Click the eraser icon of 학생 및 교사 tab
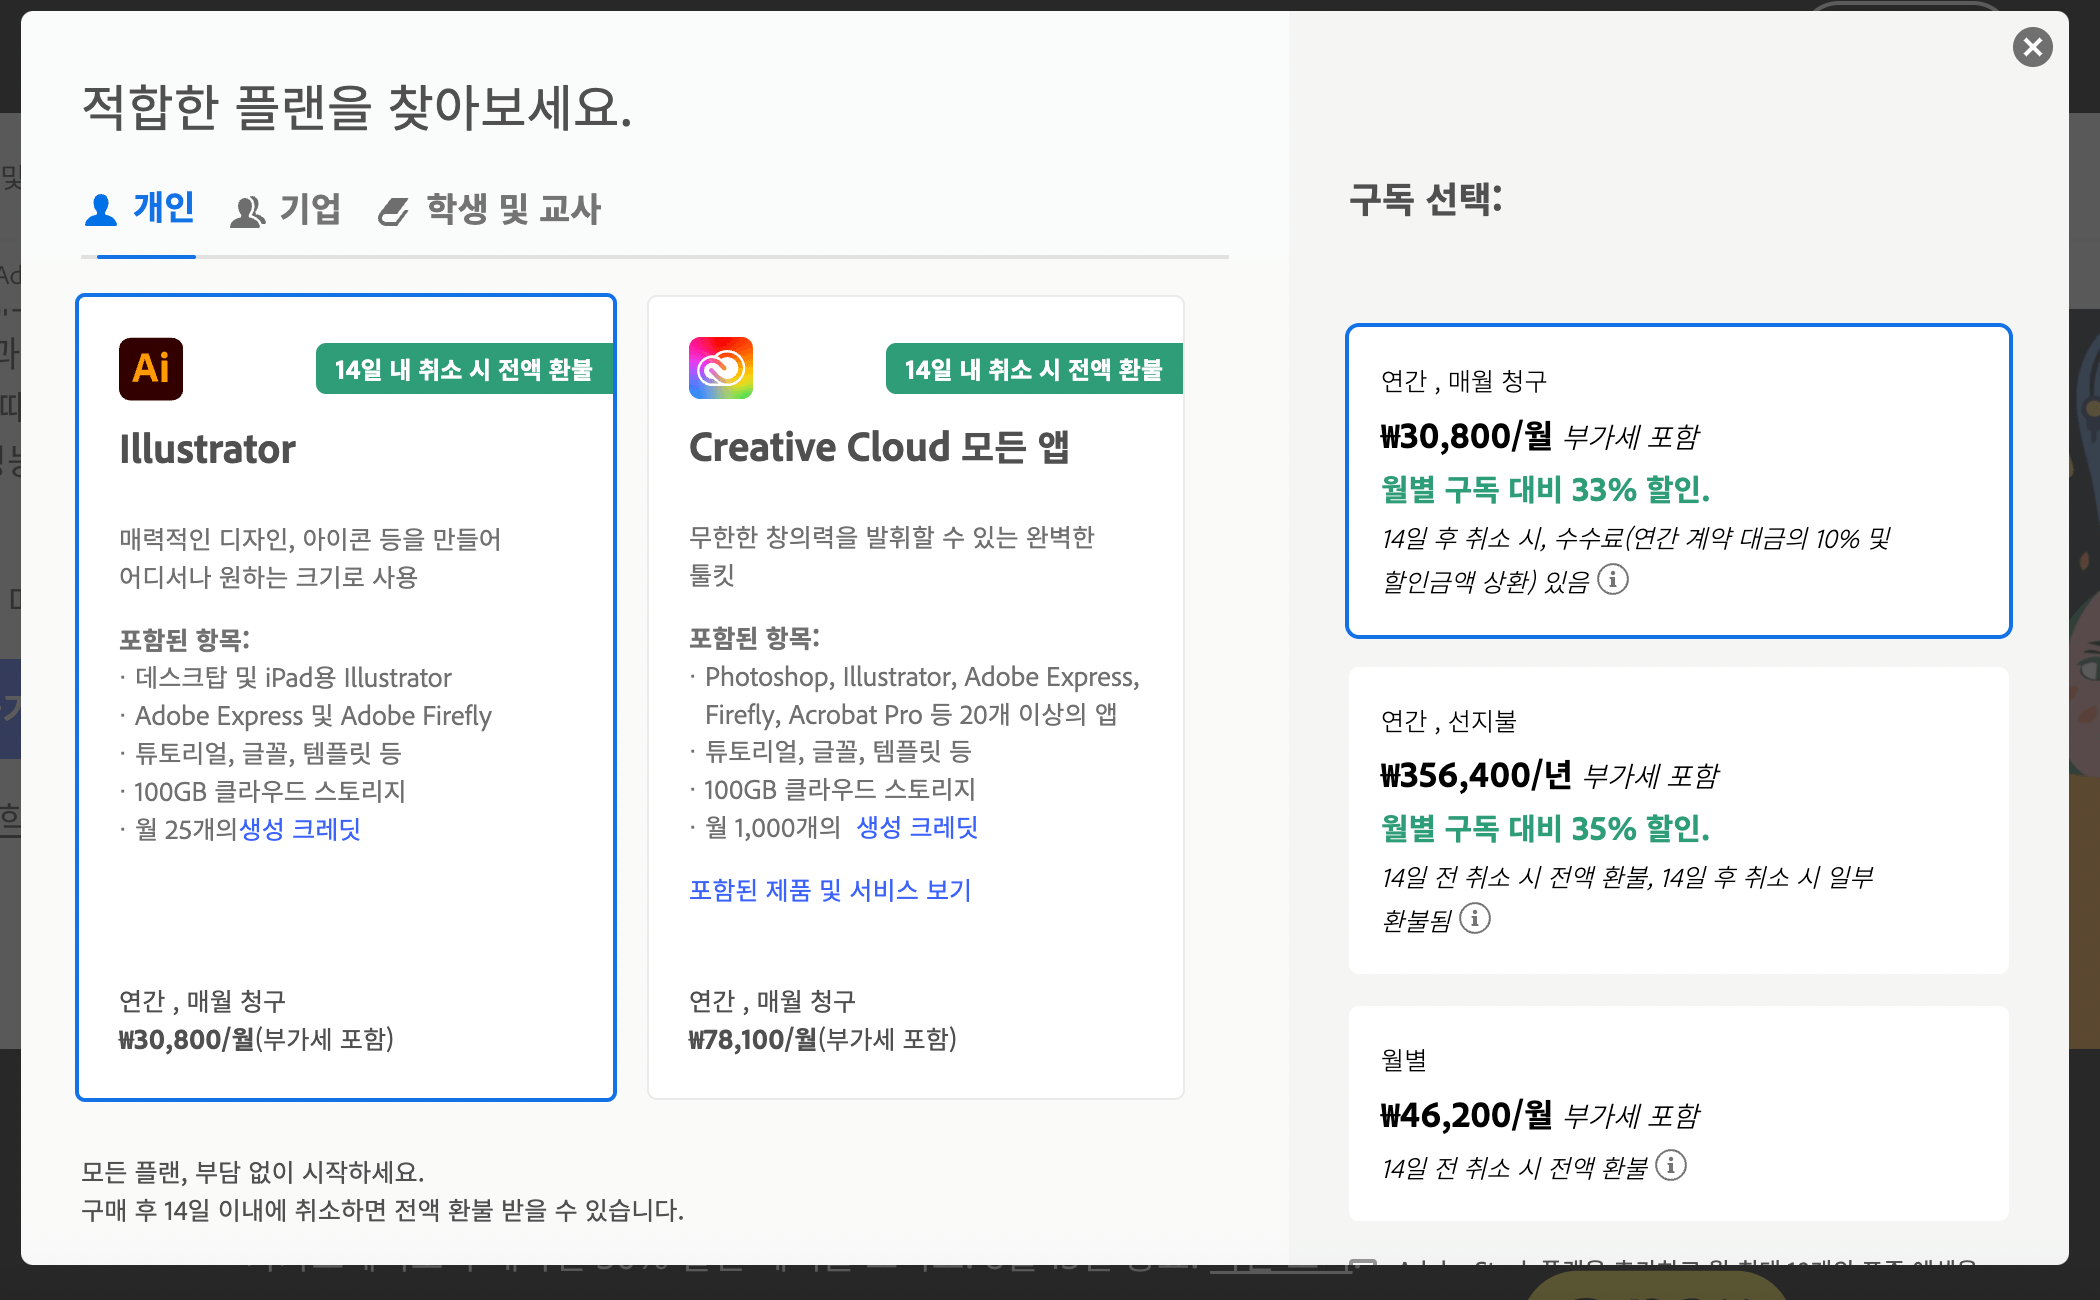The width and height of the screenshot is (2100, 1300). pos(393,211)
